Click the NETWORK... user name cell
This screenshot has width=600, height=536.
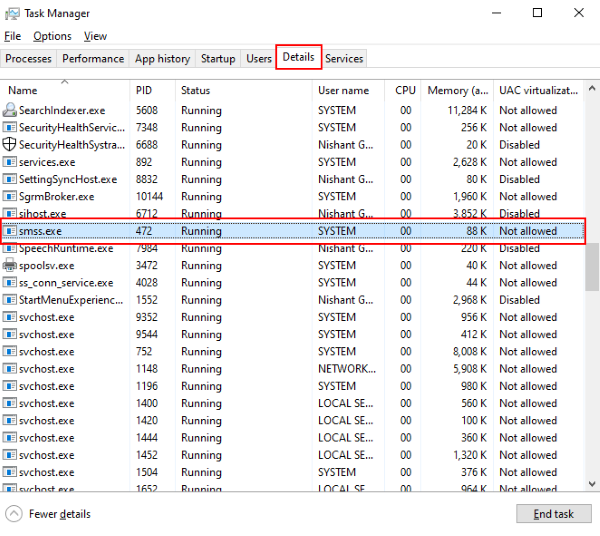[x=347, y=368]
